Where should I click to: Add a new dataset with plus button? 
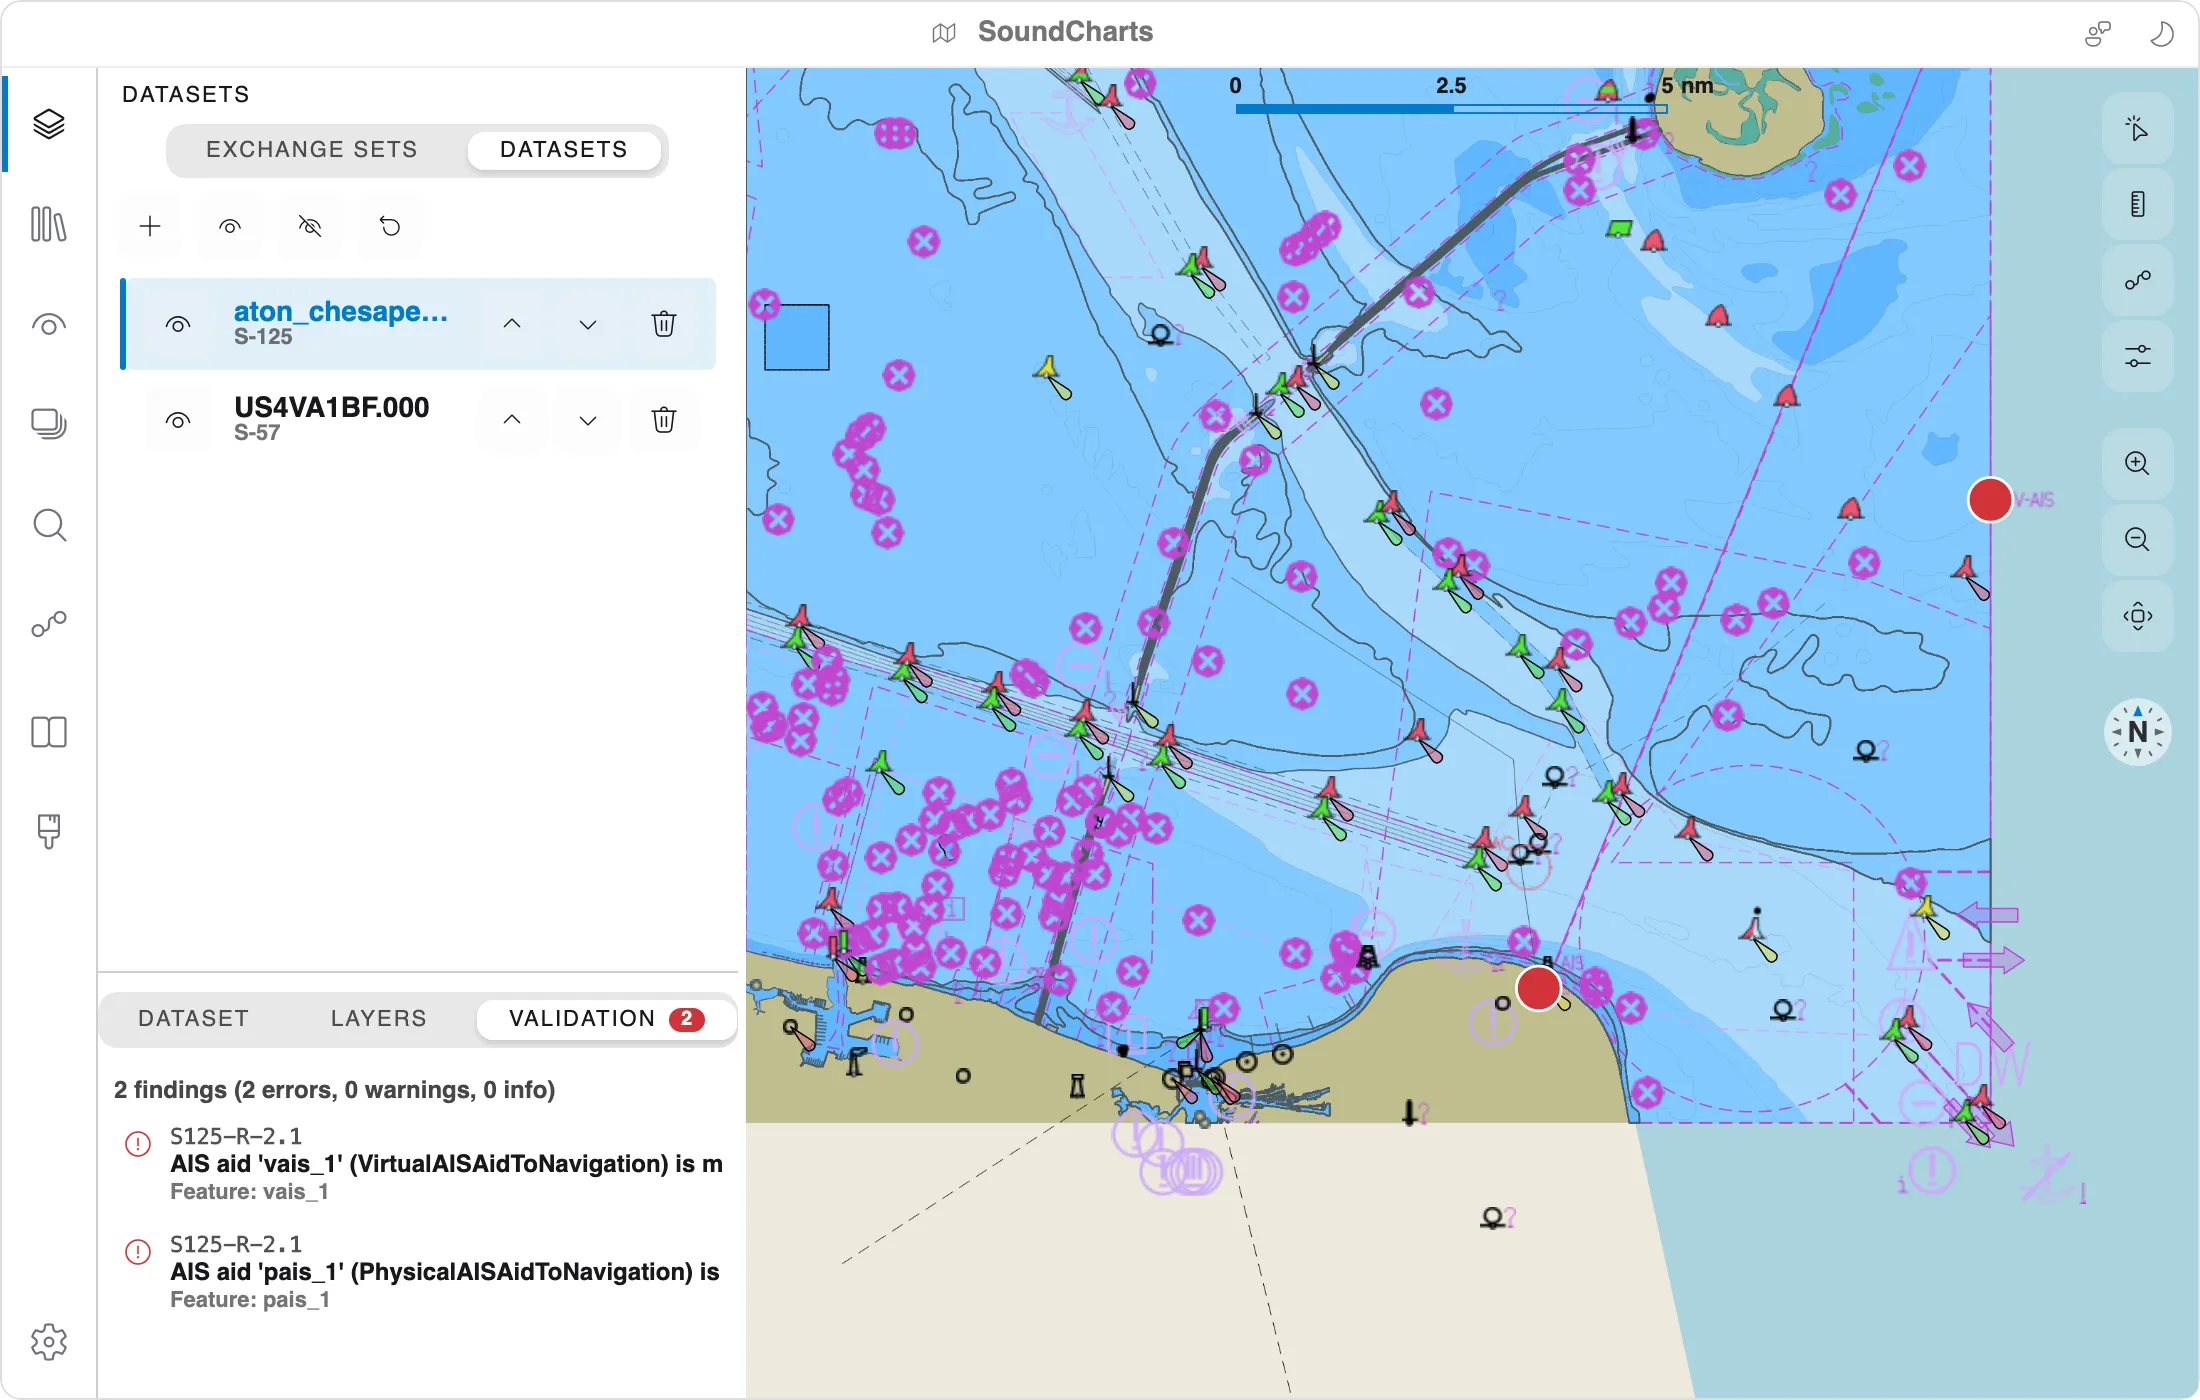(x=150, y=226)
